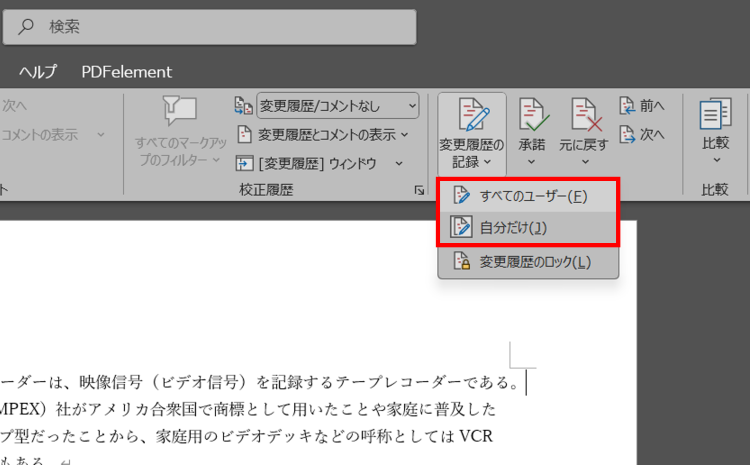This screenshot has width=750, height=465.
Task: Open the ヘルプ ribbon tab
Action: click(x=38, y=72)
